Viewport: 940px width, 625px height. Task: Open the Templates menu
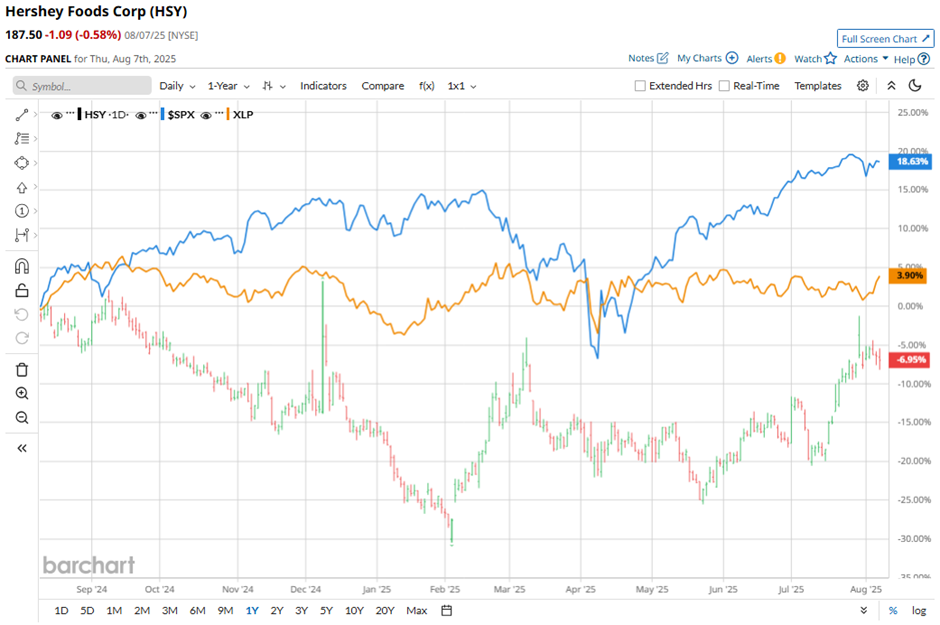coord(818,86)
